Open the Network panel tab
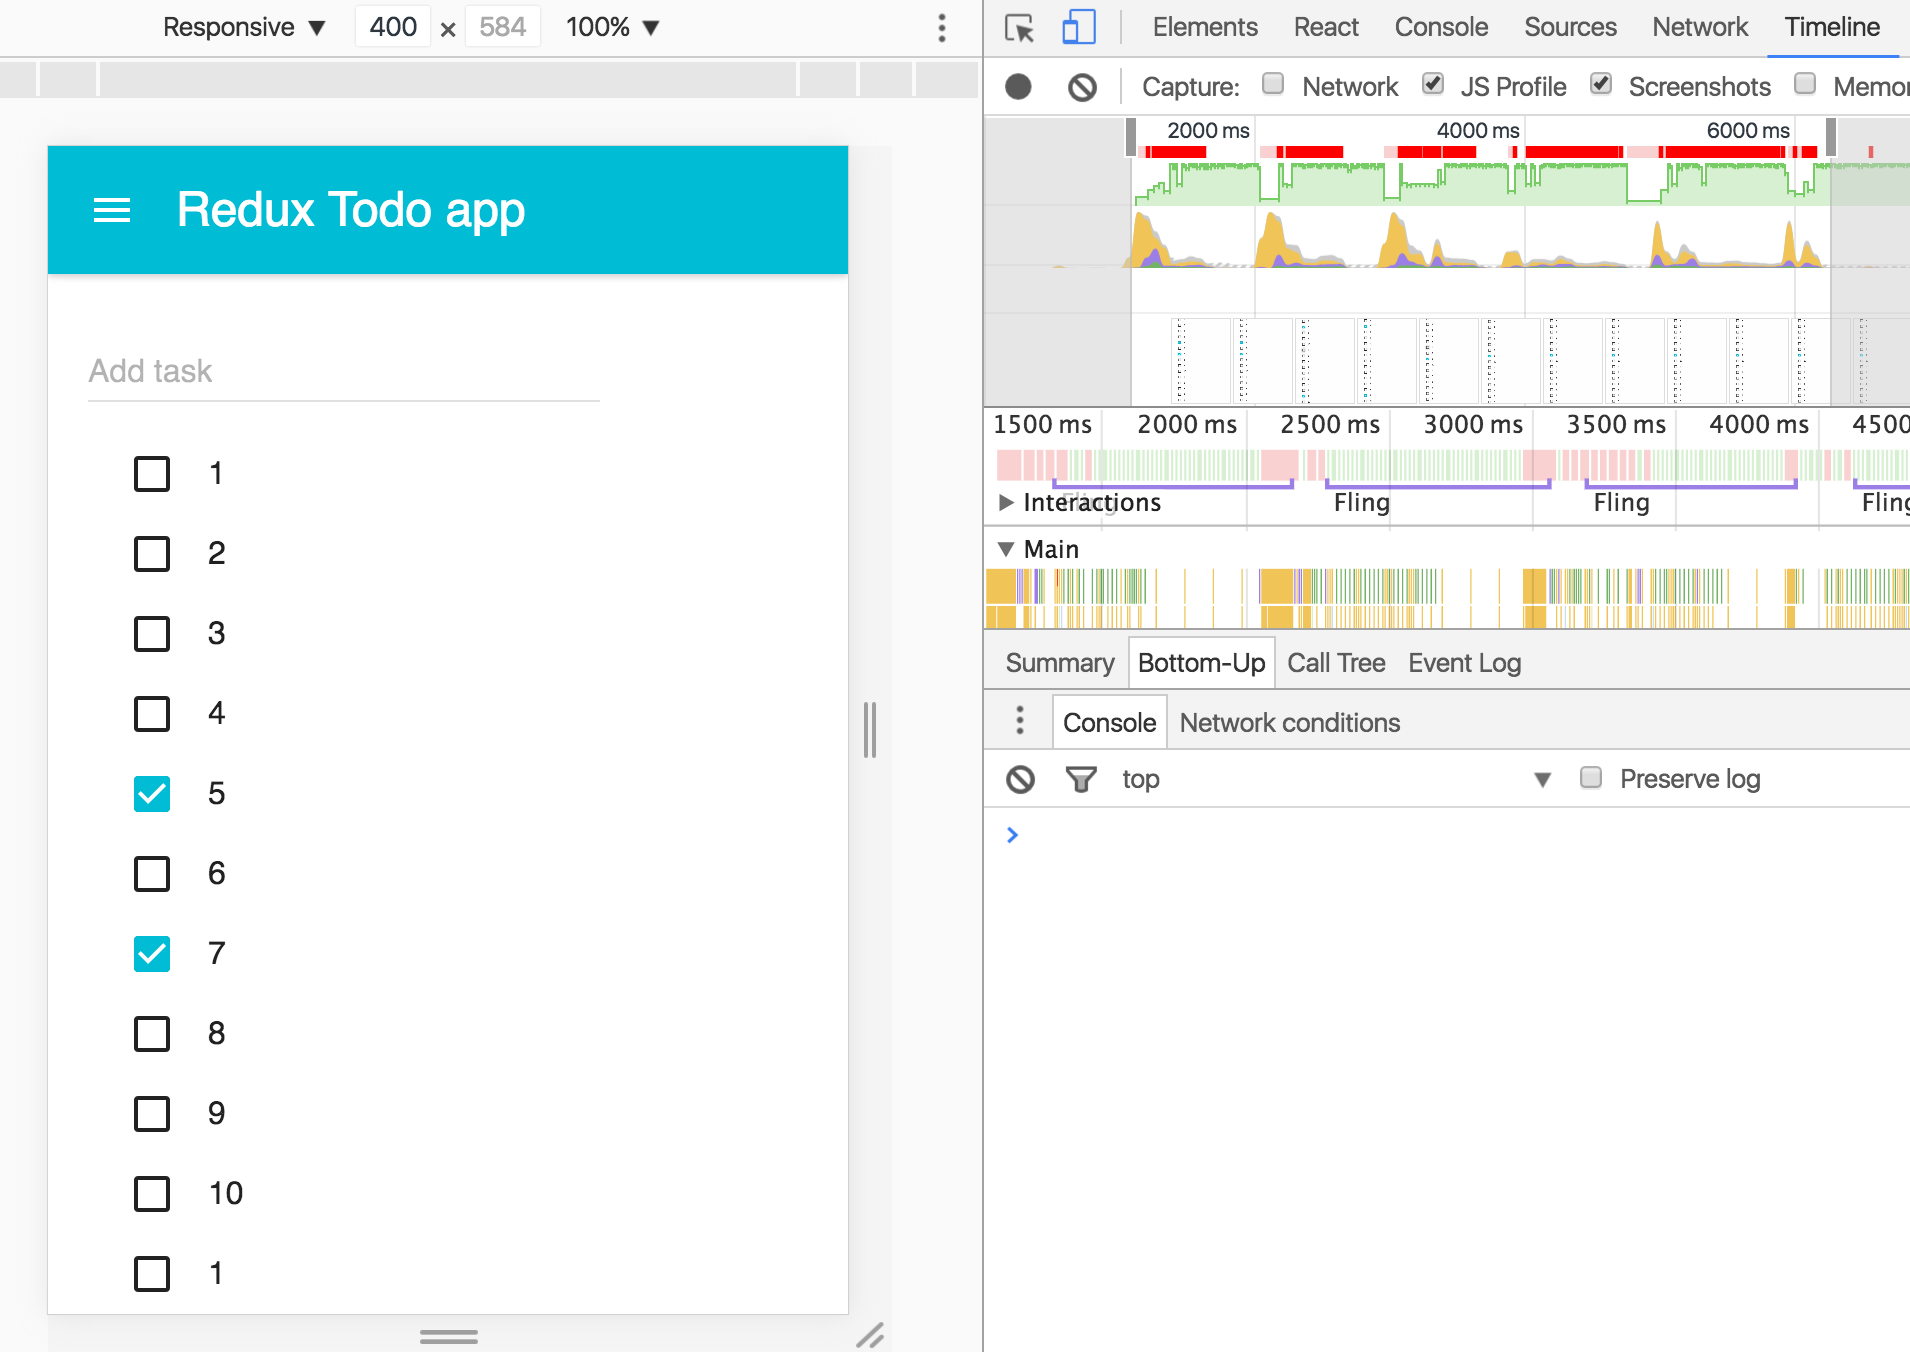The width and height of the screenshot is (1910, 1352). (x=1700, y=27)
